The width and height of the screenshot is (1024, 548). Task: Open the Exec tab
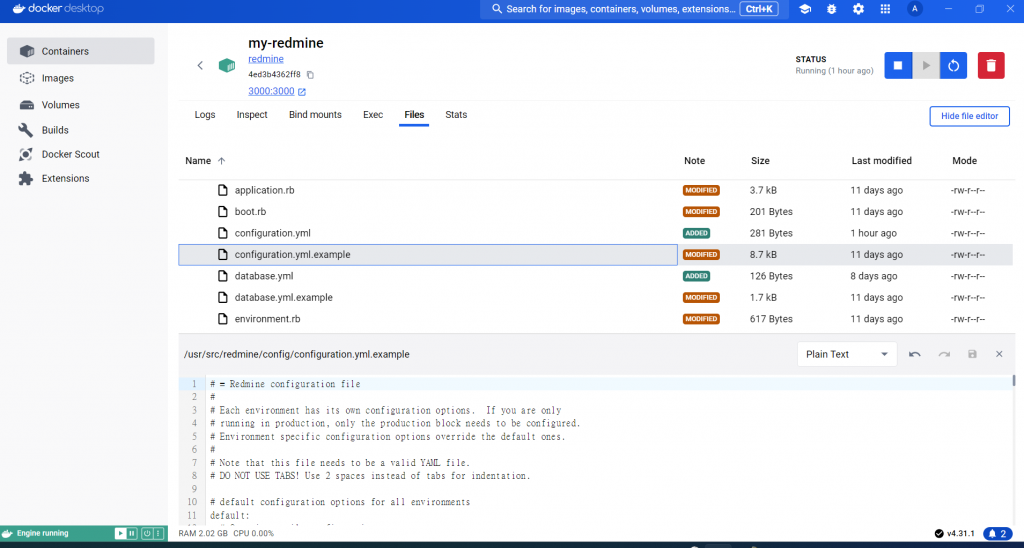point(373,114)
